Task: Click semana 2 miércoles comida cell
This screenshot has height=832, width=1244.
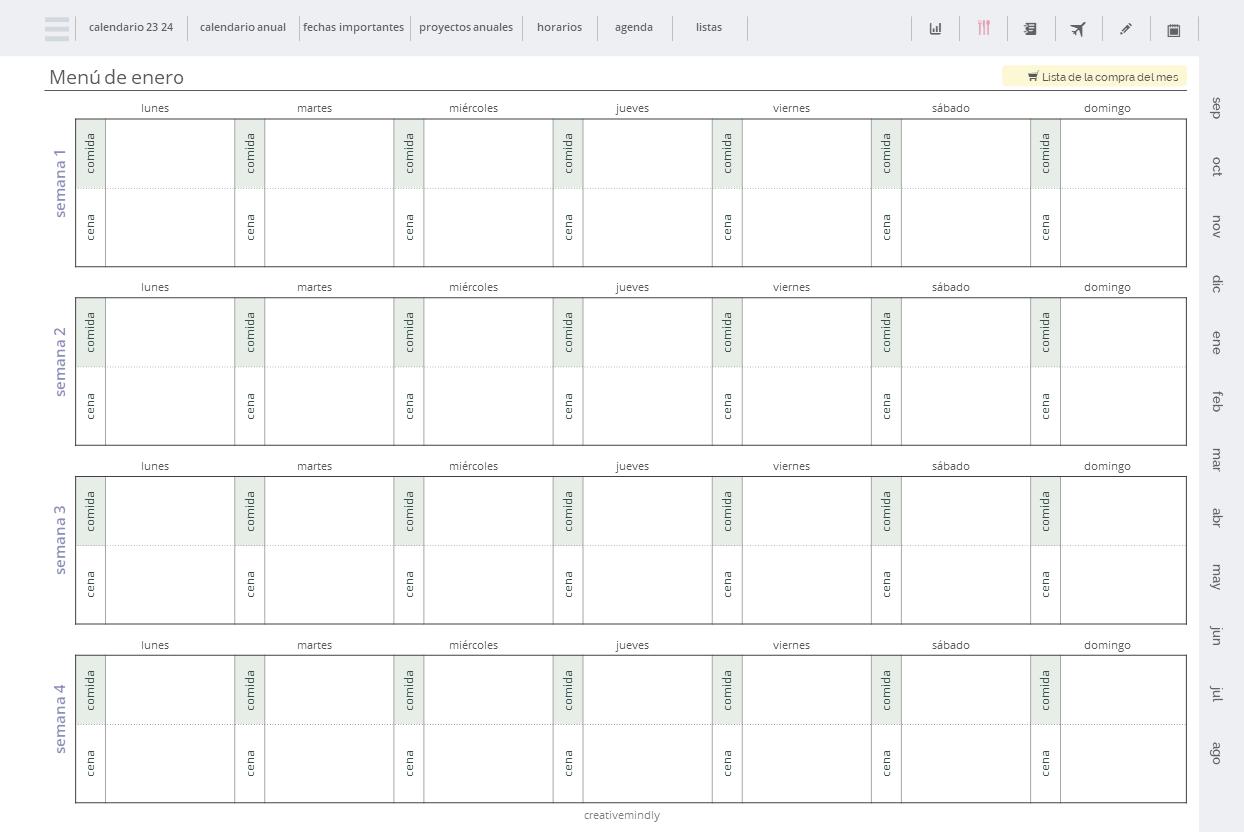Action: pos(488,332)
